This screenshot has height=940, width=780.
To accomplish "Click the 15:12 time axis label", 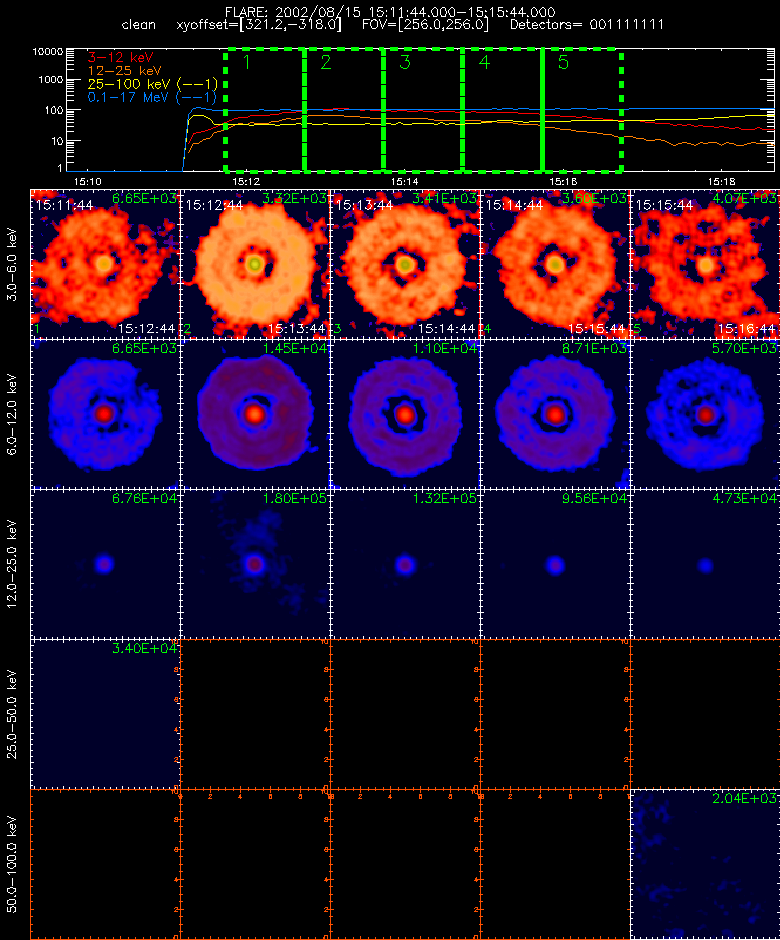I will pos(246,181).
